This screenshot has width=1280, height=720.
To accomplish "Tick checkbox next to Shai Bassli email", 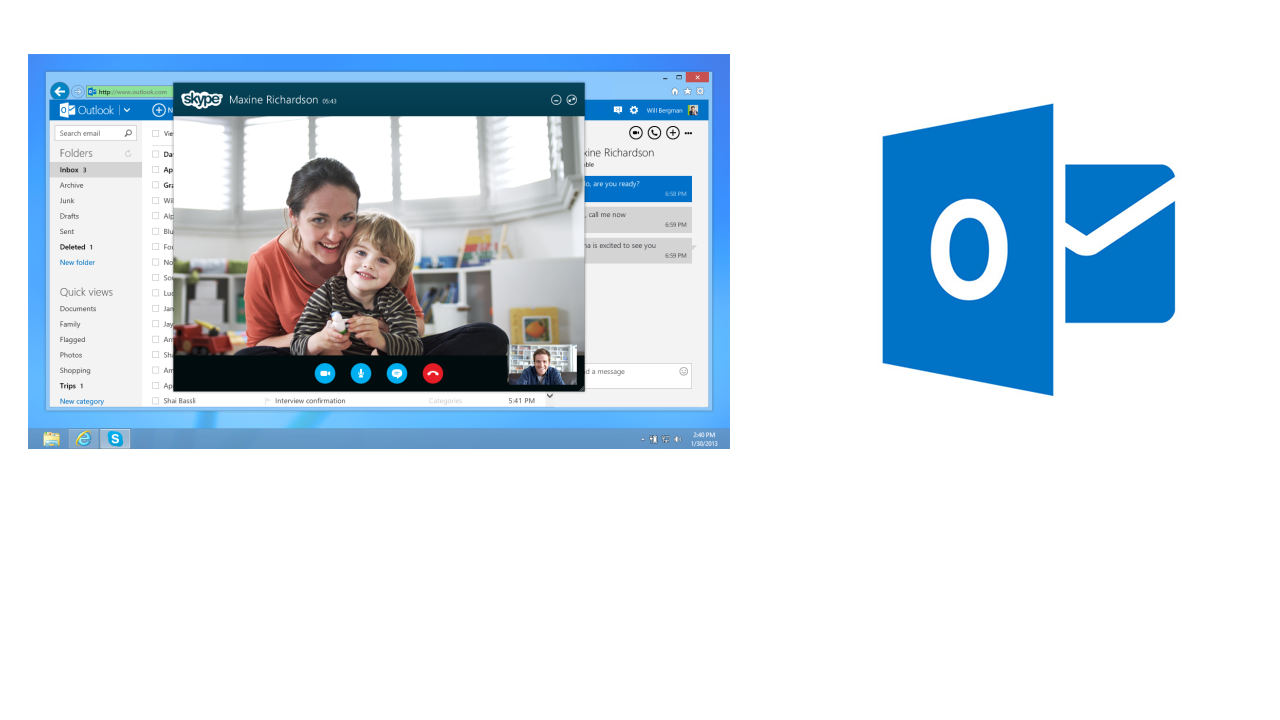I will coord(156,401).
